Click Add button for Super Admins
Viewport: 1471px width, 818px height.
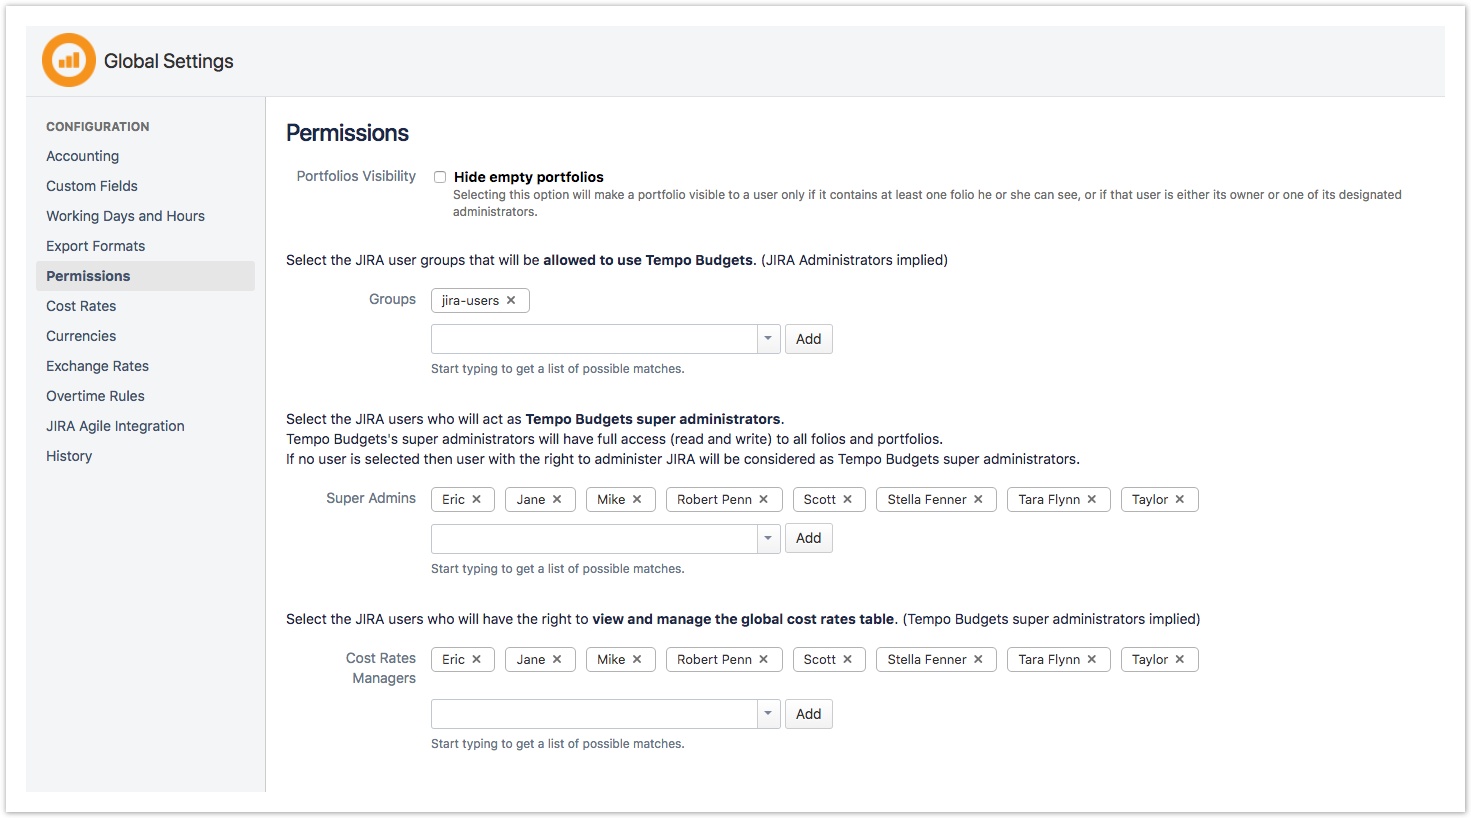click(808, 538)
